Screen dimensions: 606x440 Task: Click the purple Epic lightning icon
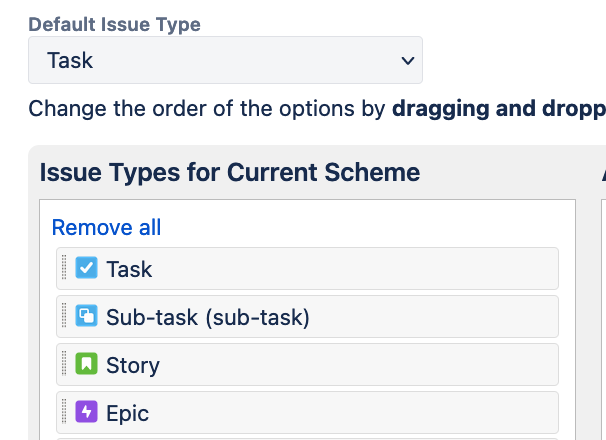click(87, 412)
